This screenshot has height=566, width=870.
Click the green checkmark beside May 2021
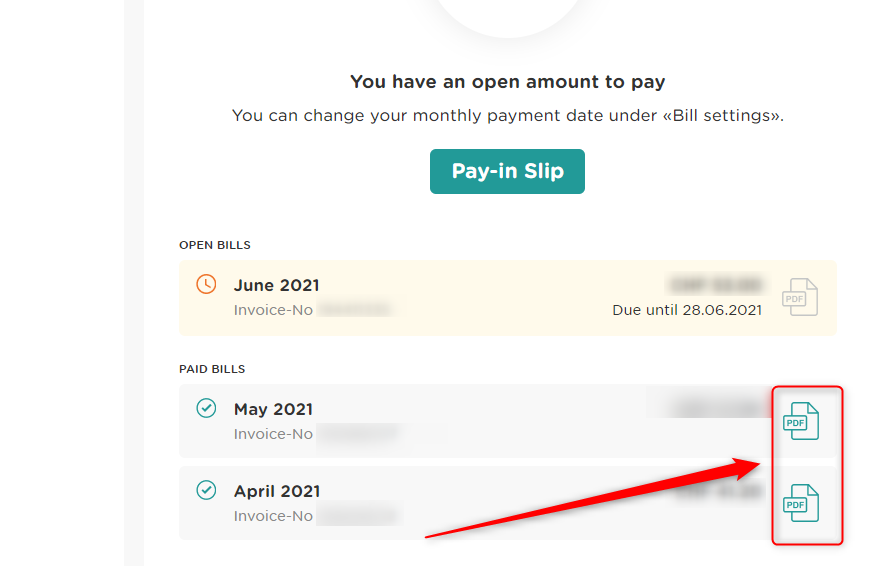click(x=206, y=408)
